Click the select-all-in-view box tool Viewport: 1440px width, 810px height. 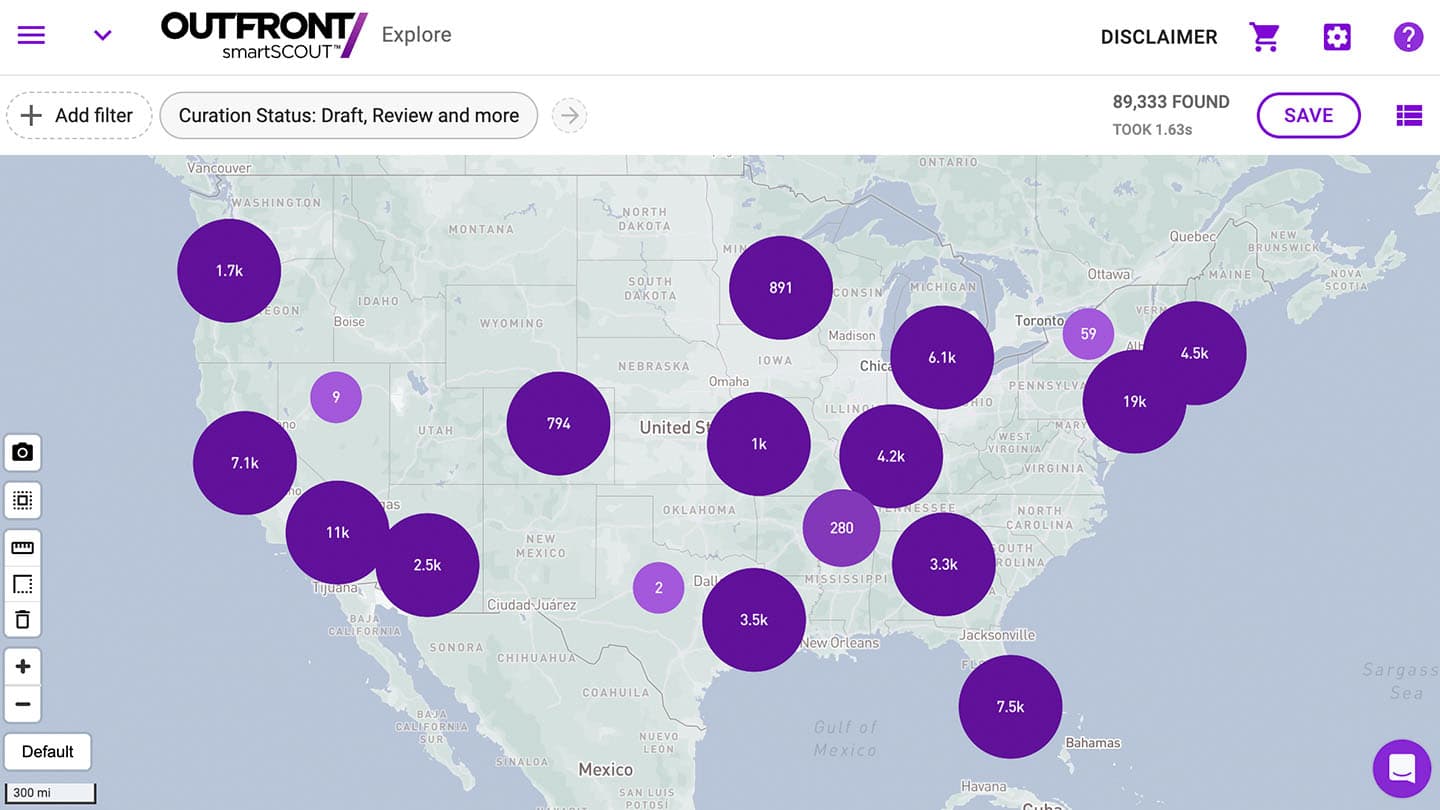(22, 500)
